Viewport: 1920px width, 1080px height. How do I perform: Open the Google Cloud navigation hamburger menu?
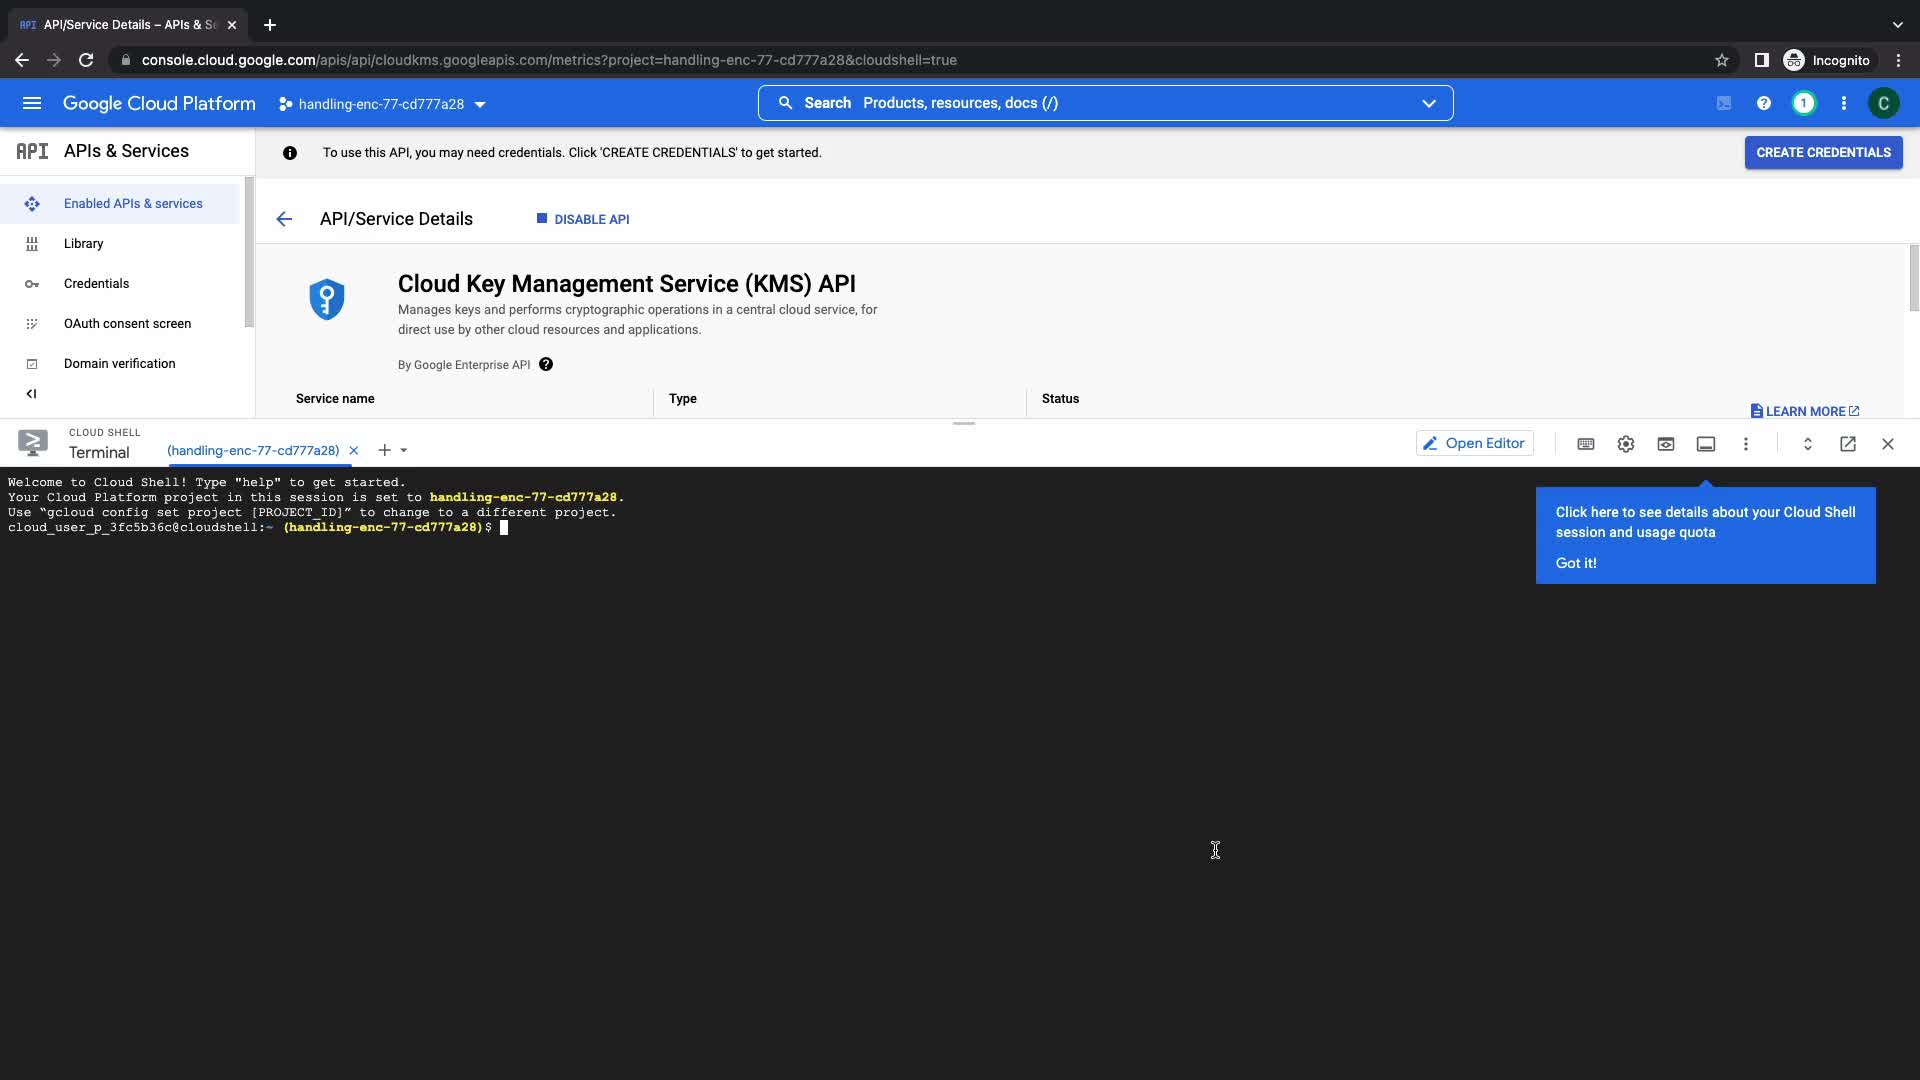[32, 103]
